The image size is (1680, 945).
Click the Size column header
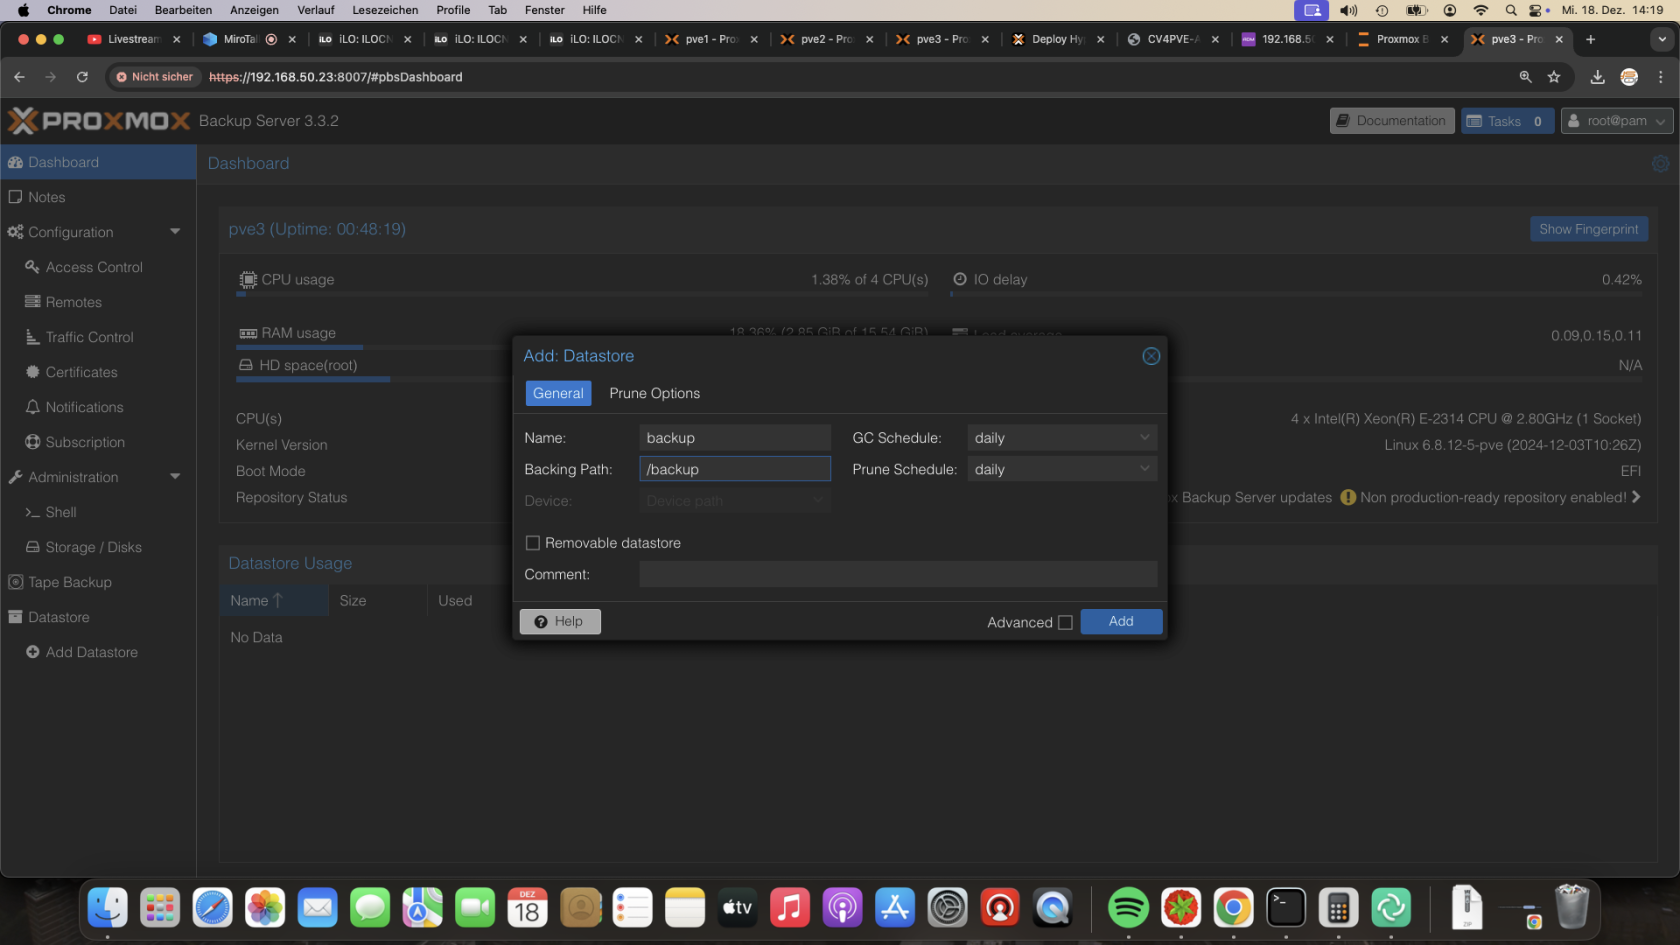pyautogui.click(x=378, y=600)
